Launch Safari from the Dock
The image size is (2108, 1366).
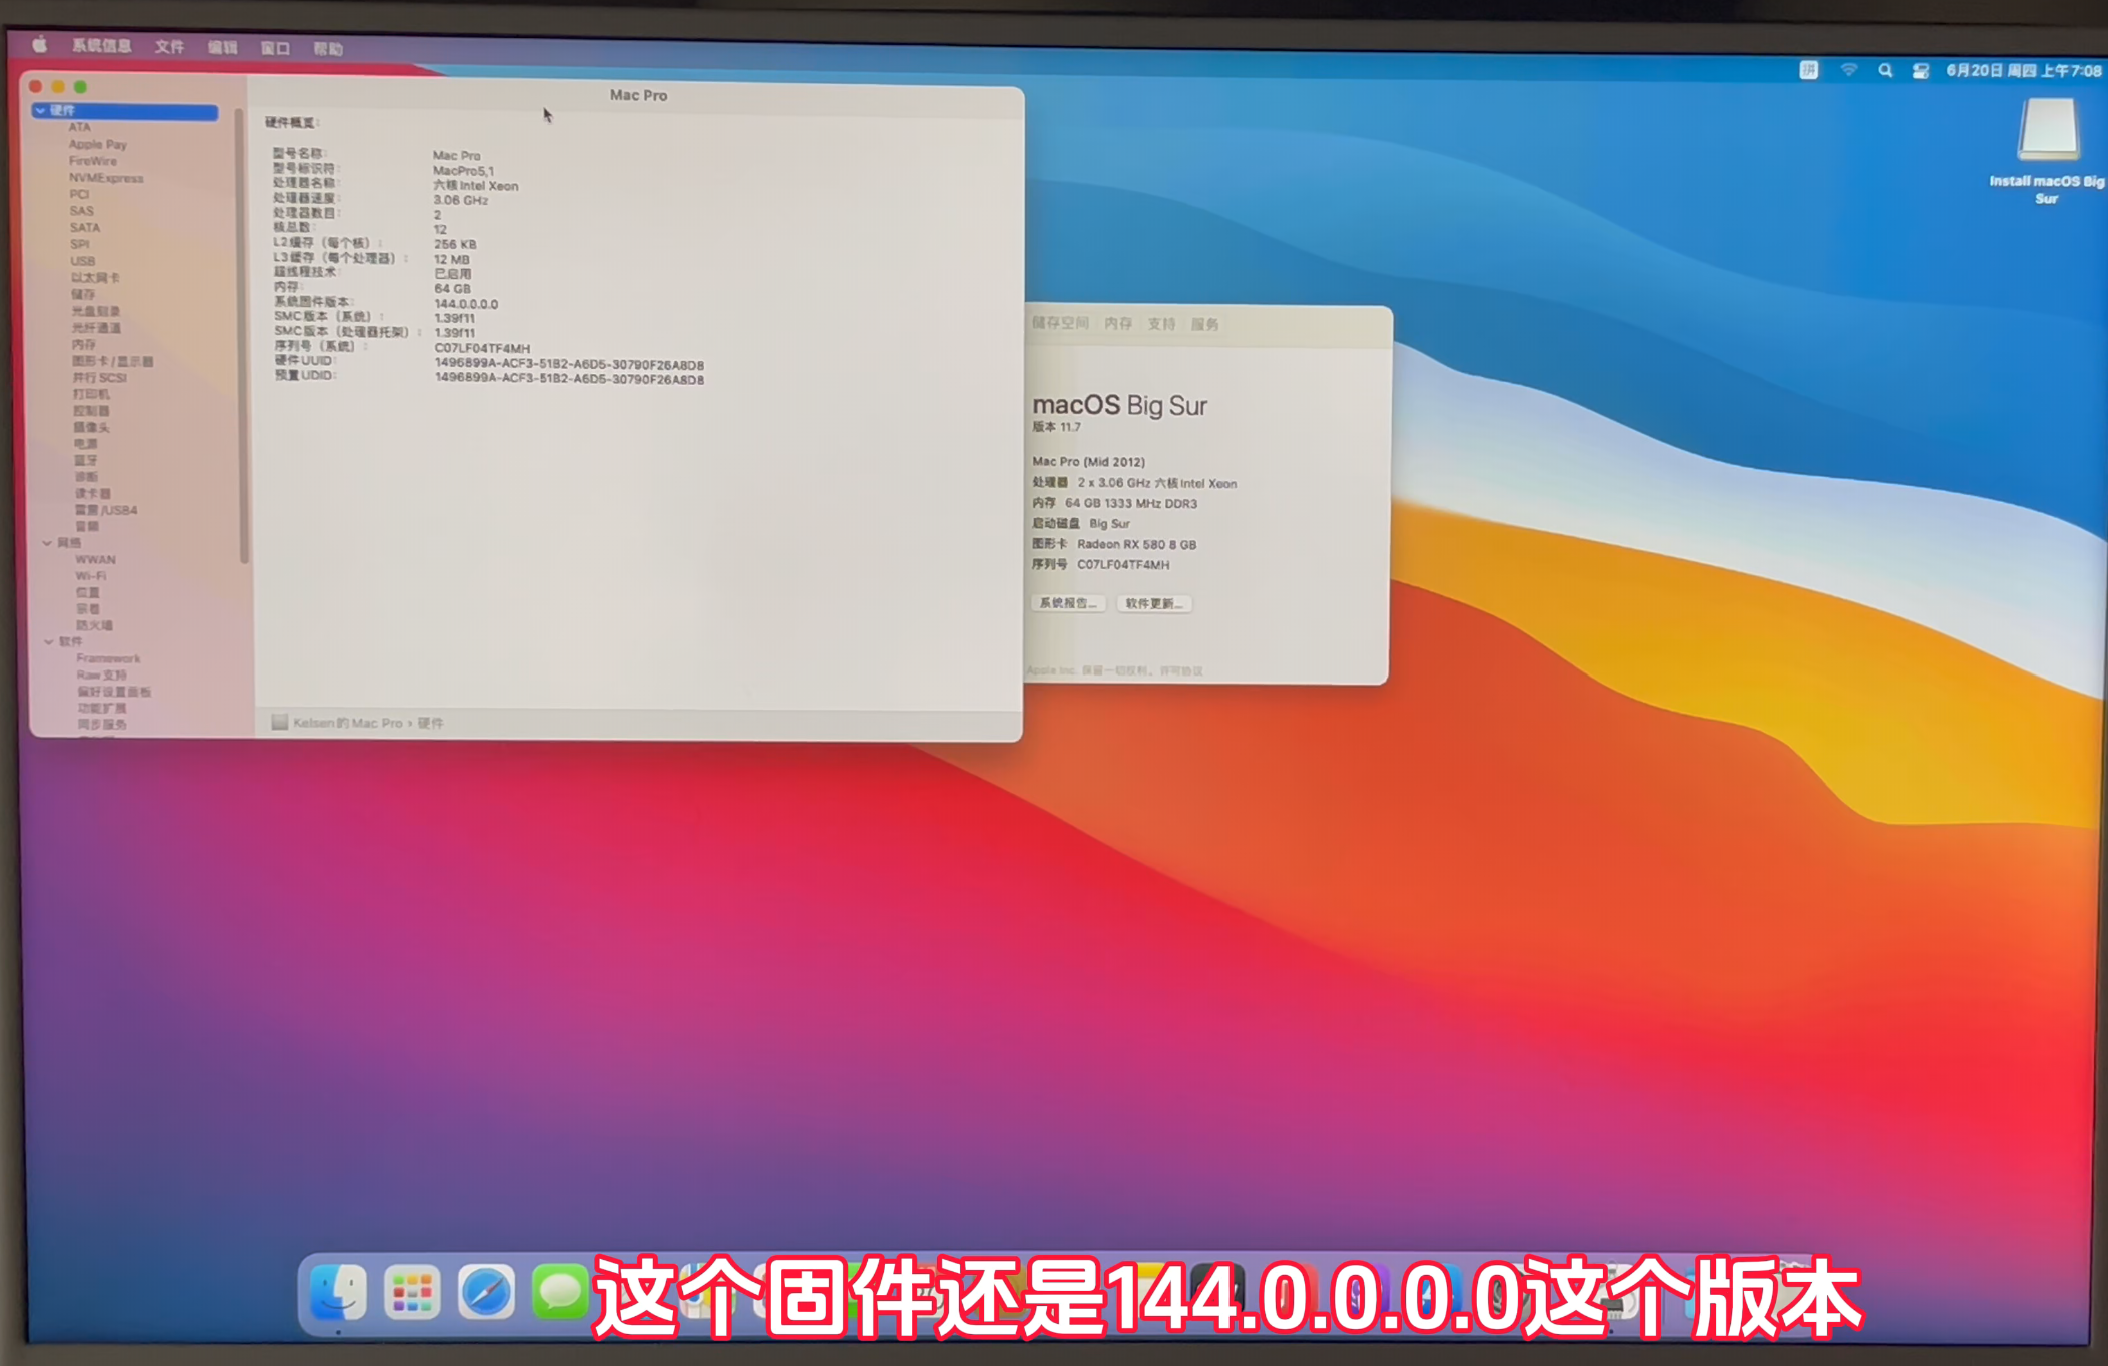[x=486, y=1293]
